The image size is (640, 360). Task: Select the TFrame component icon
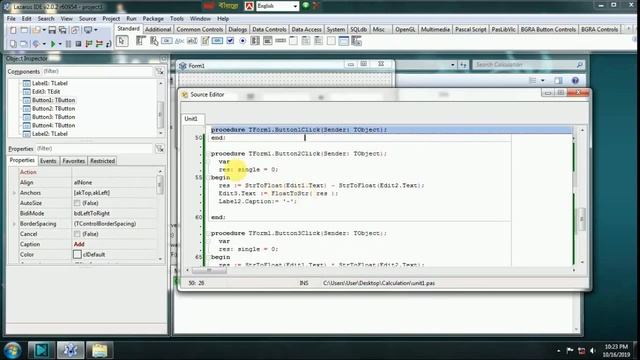pyautogui.click(x=344, y=41)
